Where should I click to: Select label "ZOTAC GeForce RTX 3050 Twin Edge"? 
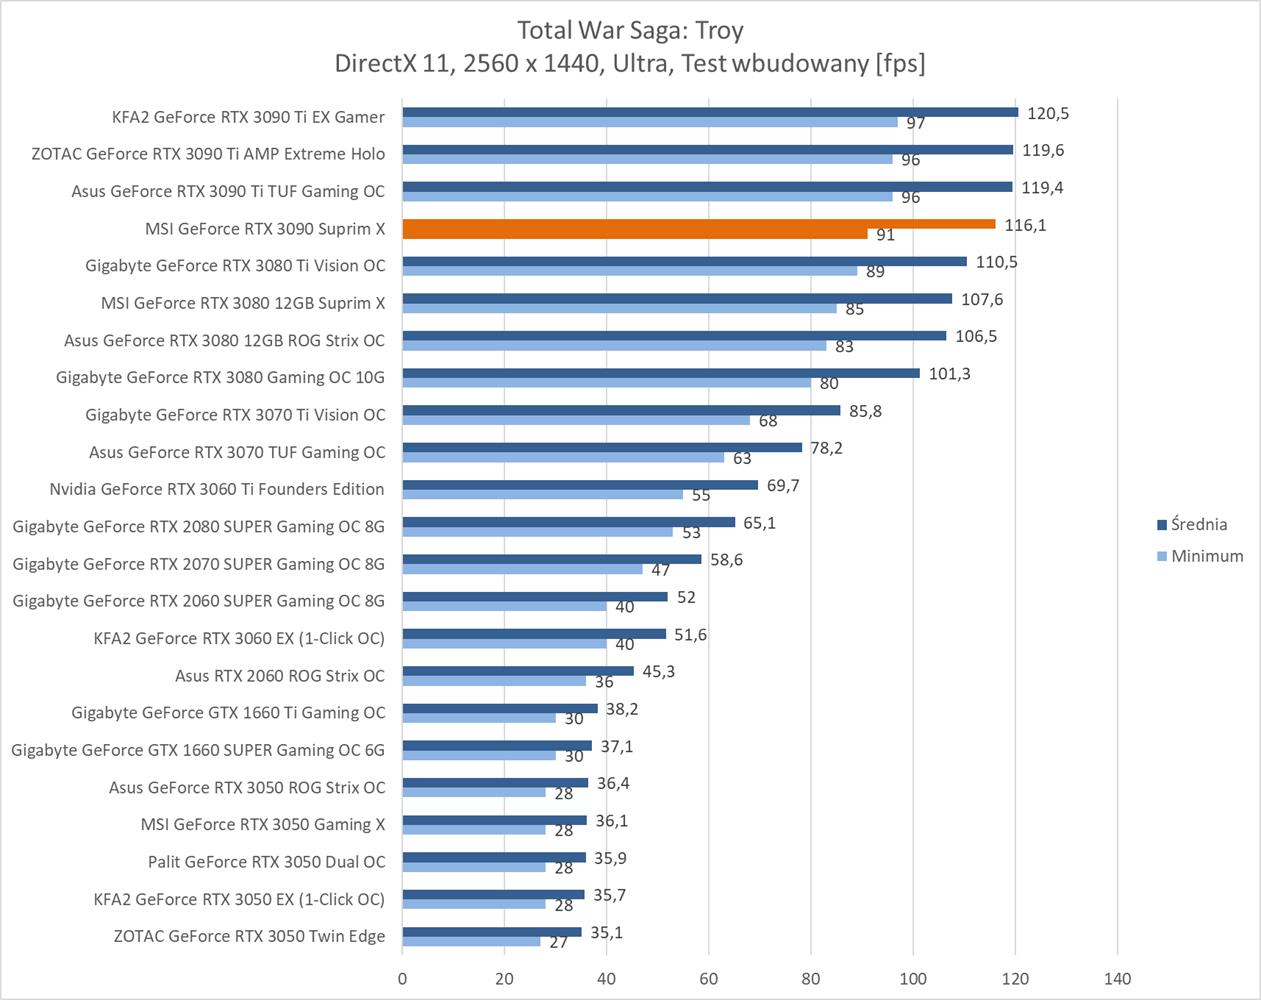click(x=249, y=936)
